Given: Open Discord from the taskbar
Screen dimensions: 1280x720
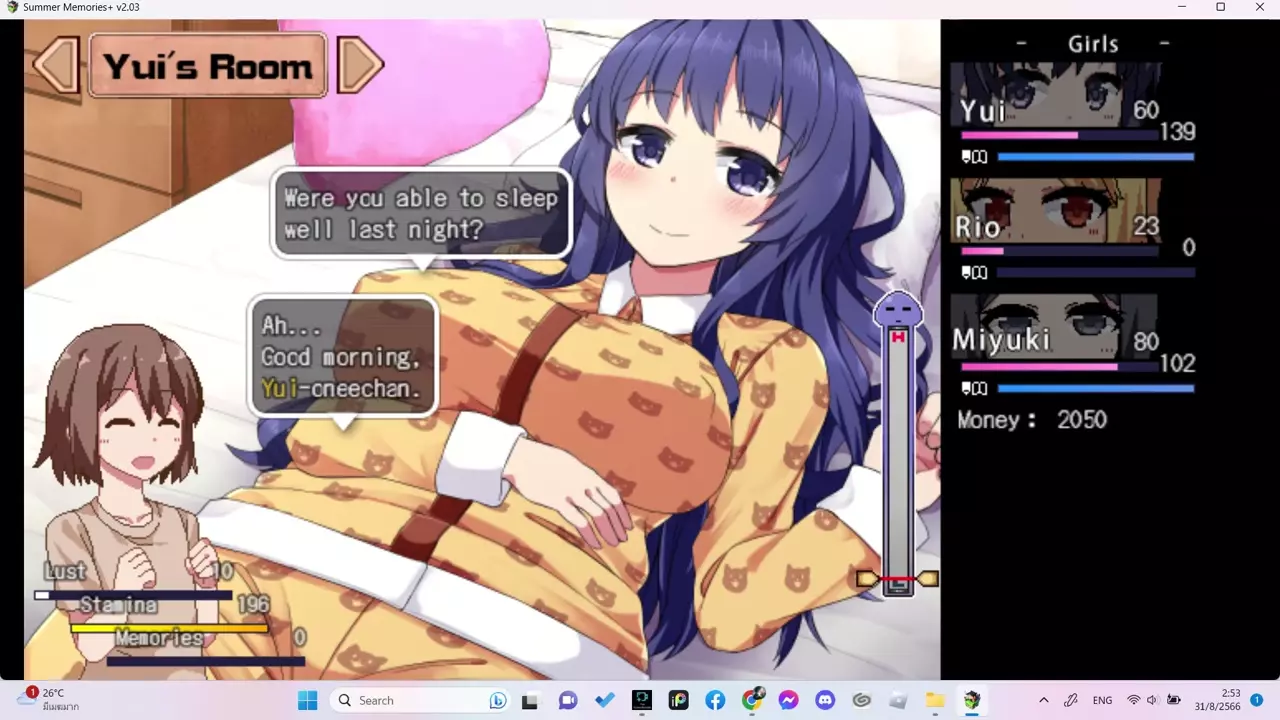Looking at the screenshot, I should (825, 700).
